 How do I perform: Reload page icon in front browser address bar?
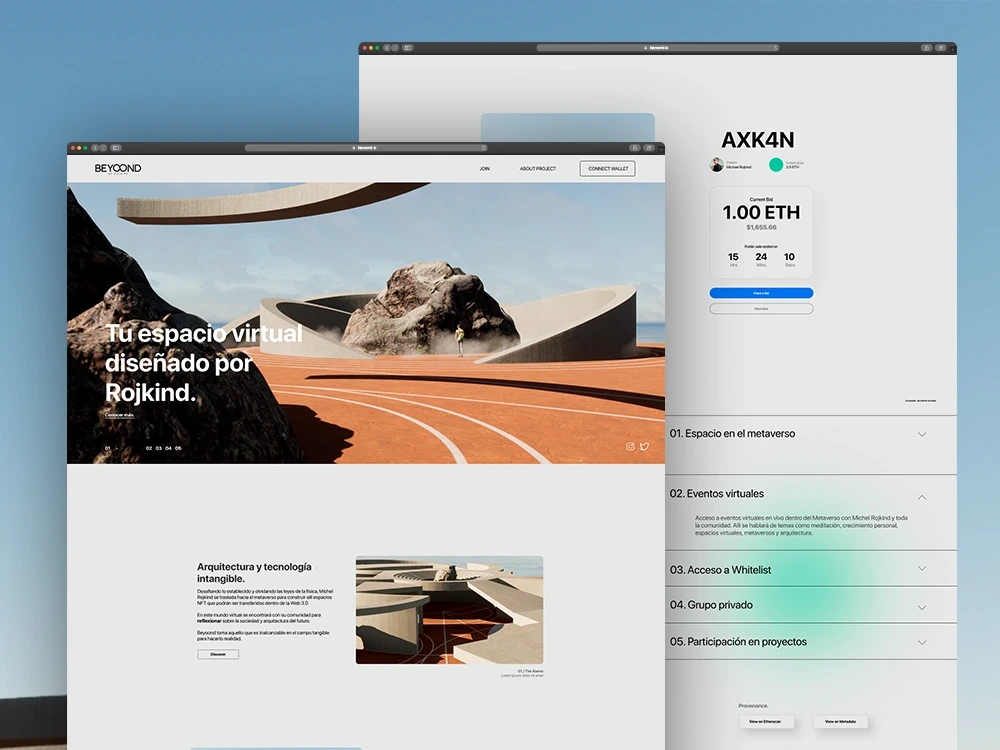pos(484,148)
